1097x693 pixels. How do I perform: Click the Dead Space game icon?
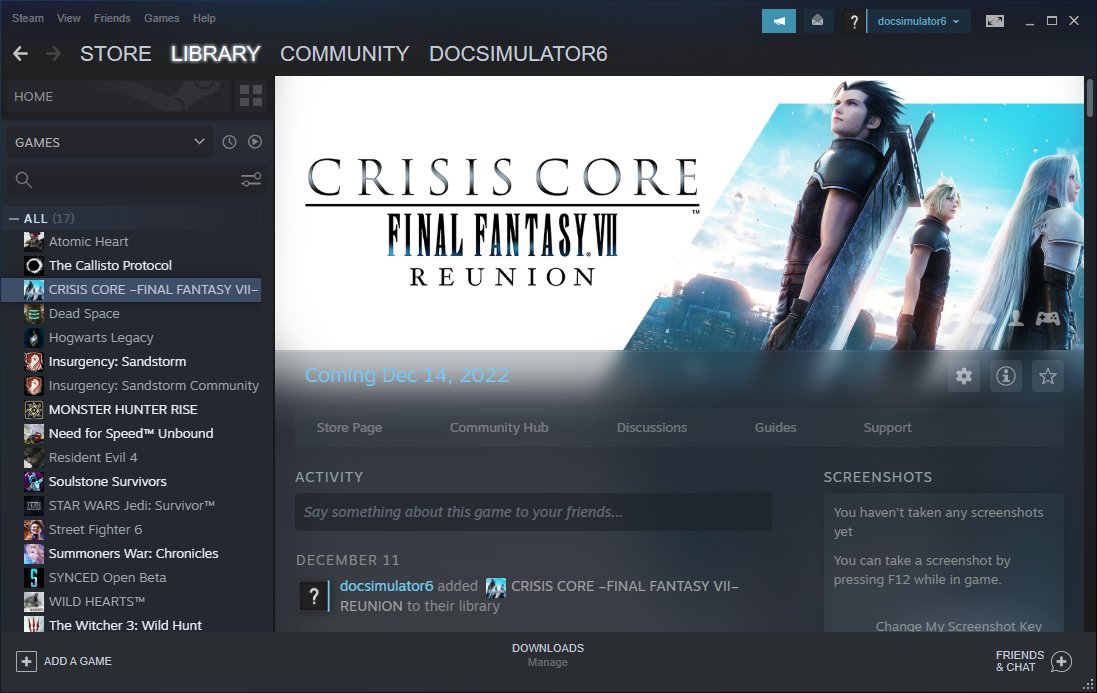click(x=34, y=313)
